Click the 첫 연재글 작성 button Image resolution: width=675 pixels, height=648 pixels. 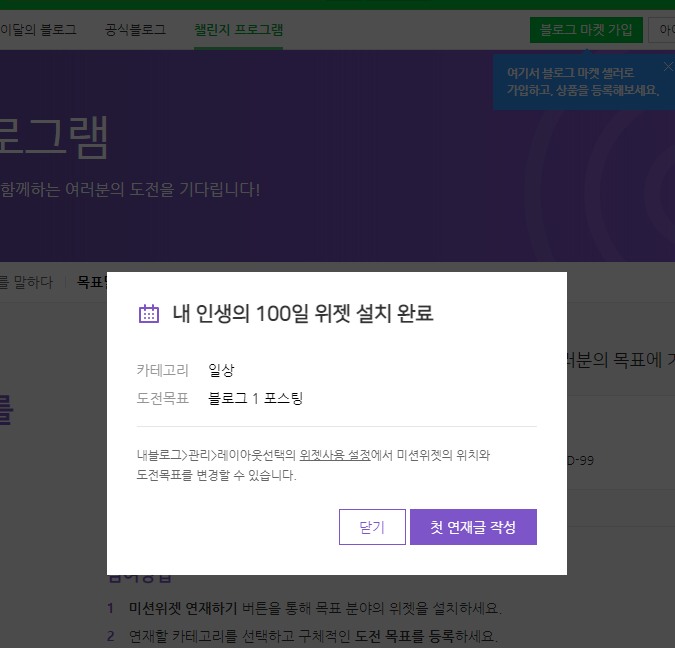pos(473,527)
